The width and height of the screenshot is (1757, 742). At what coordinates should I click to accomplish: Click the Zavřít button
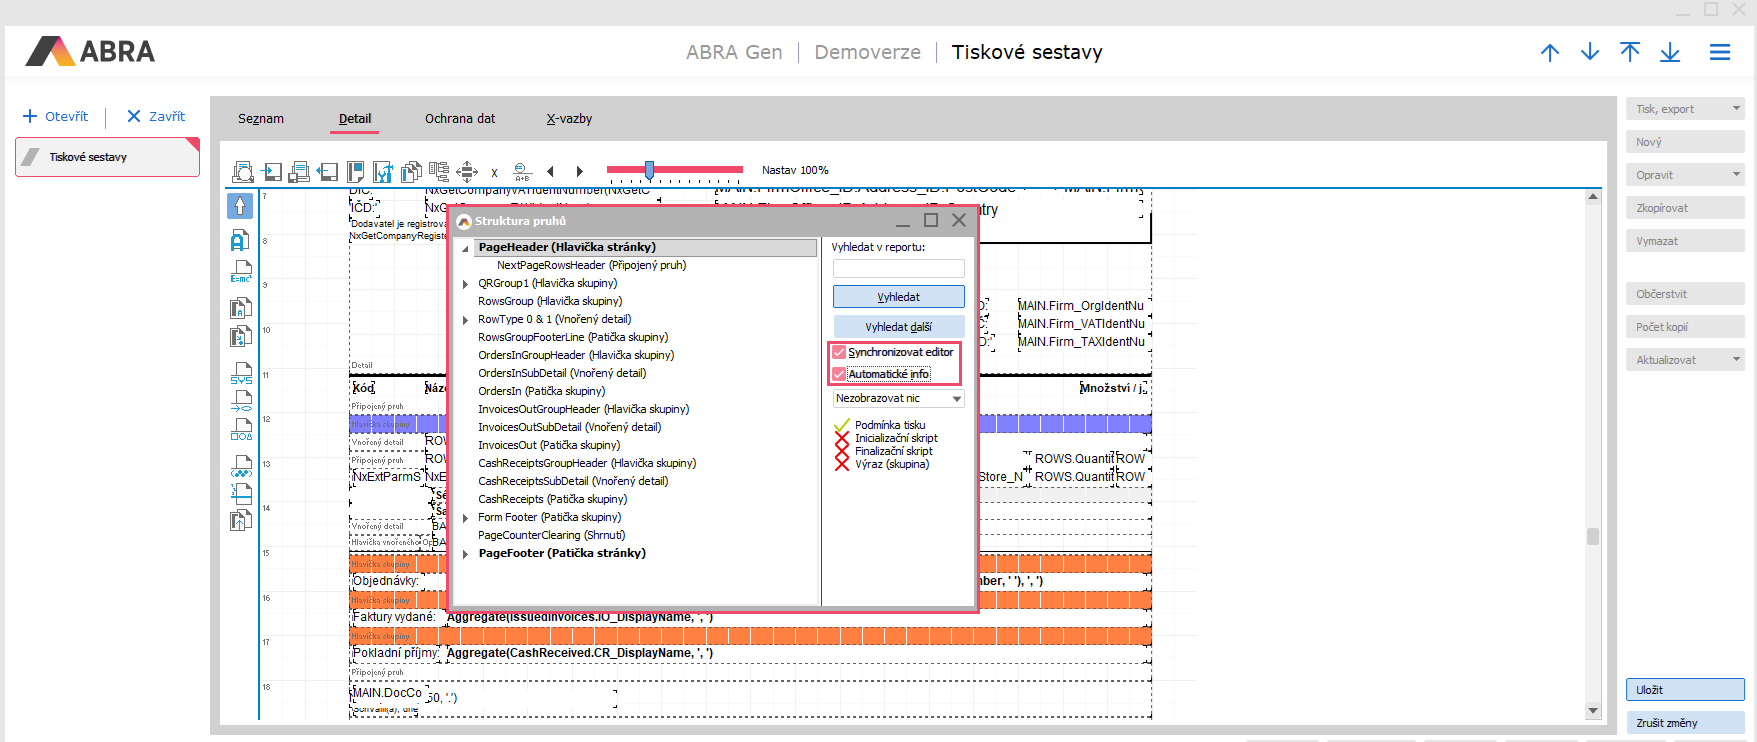pos(156,116)
